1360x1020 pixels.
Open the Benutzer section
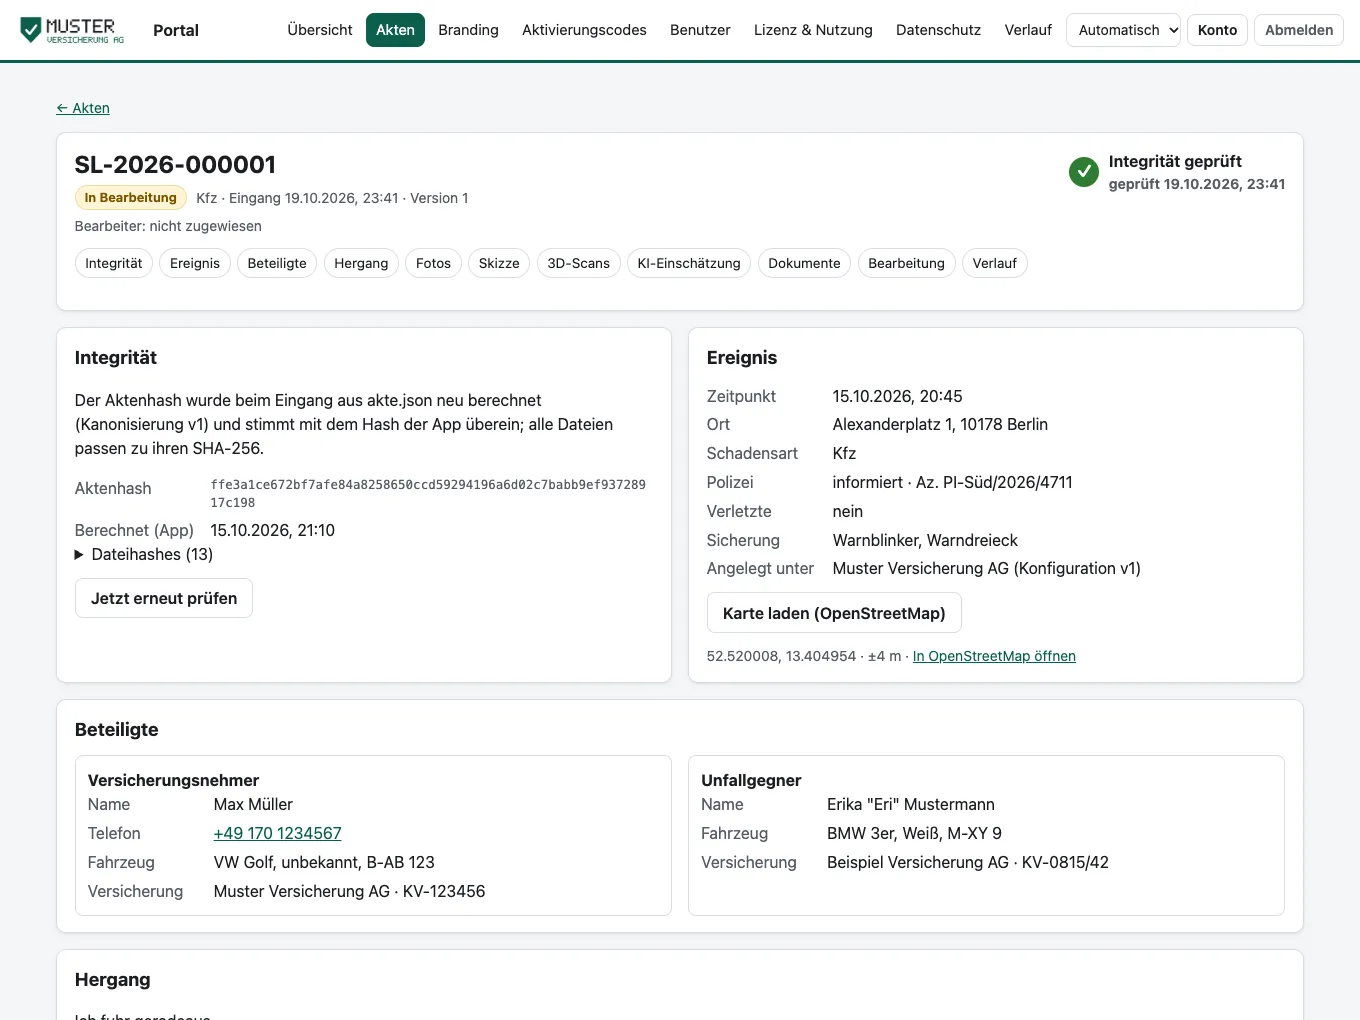700,30
